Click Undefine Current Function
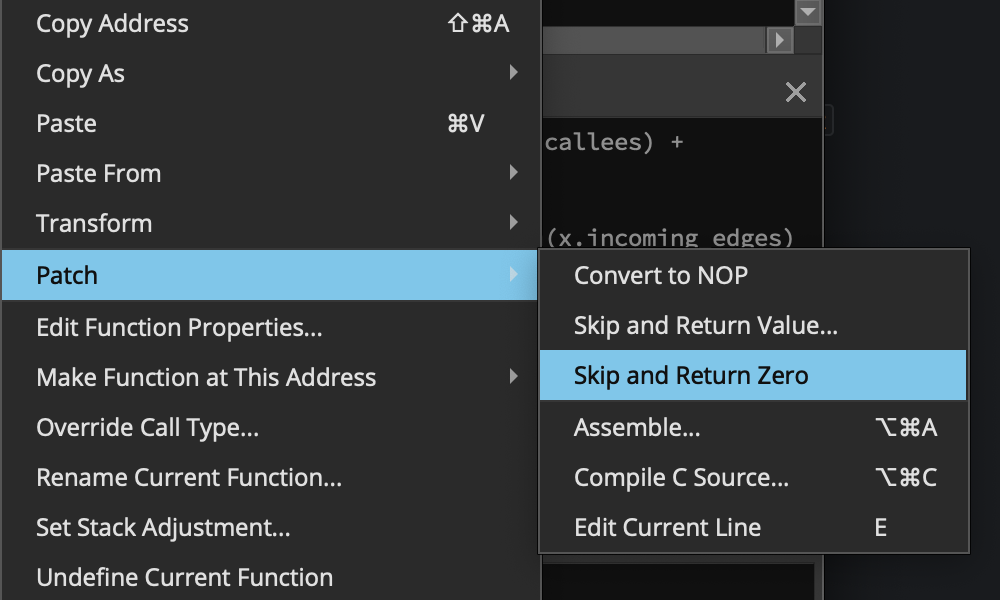The height and width of the screenshot is (600, 1000). tap(184, 578)
